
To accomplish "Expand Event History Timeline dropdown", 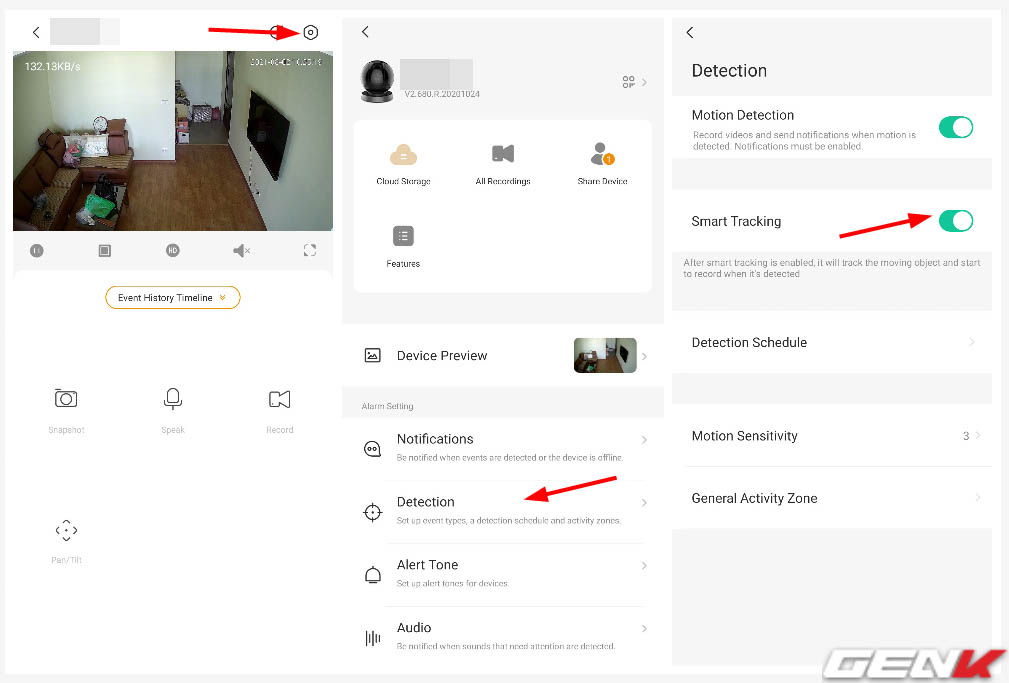I will click(173, 298).
